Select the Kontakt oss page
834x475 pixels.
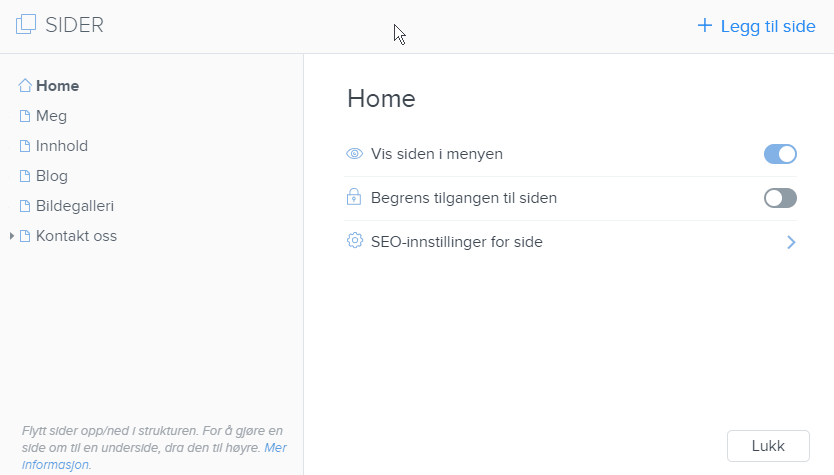(76, 236)
